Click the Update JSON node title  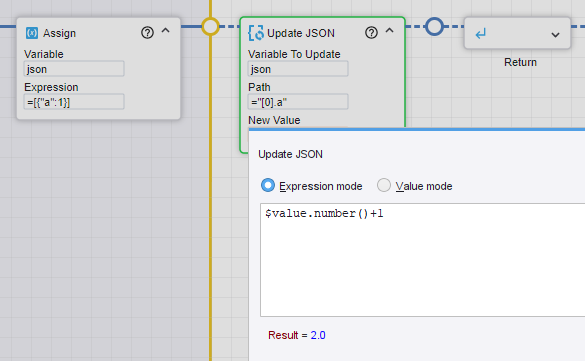pyautogui.click(x=301, y=33)
